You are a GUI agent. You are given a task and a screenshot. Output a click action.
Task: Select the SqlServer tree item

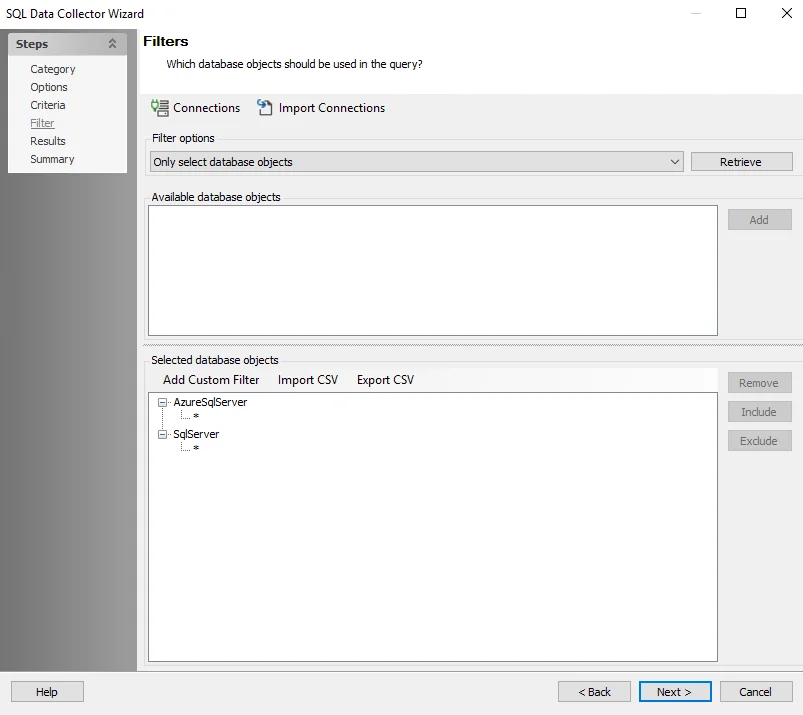coord(196,434)
